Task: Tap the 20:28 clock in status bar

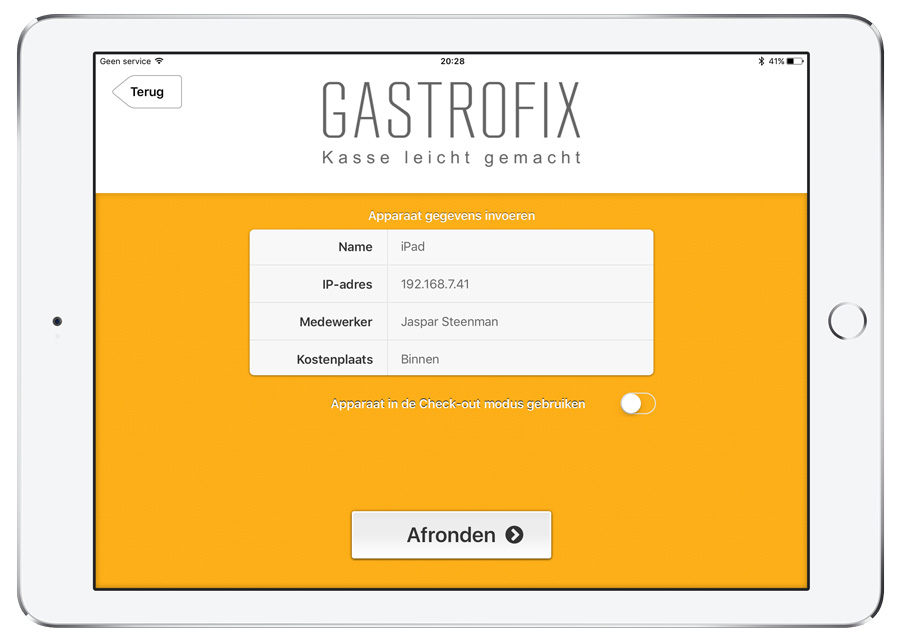Action: [452, 62]
